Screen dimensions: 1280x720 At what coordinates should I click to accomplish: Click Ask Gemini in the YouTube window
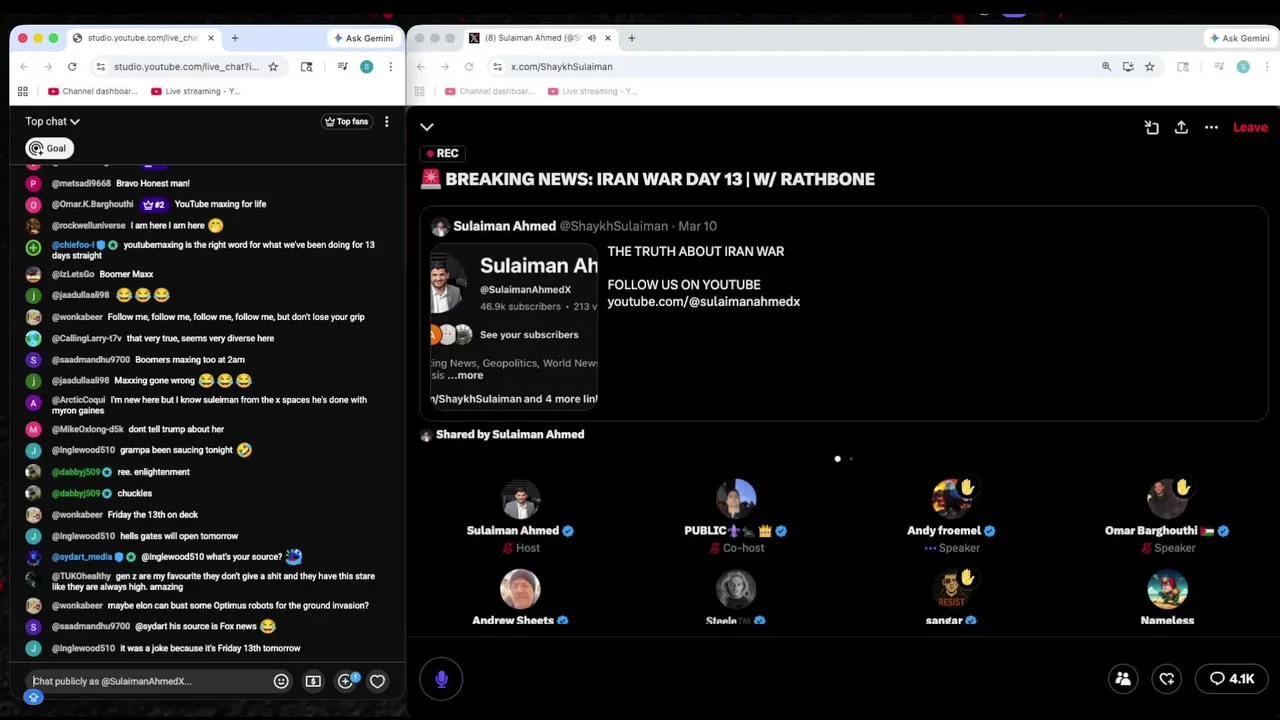tap(363, 38)
